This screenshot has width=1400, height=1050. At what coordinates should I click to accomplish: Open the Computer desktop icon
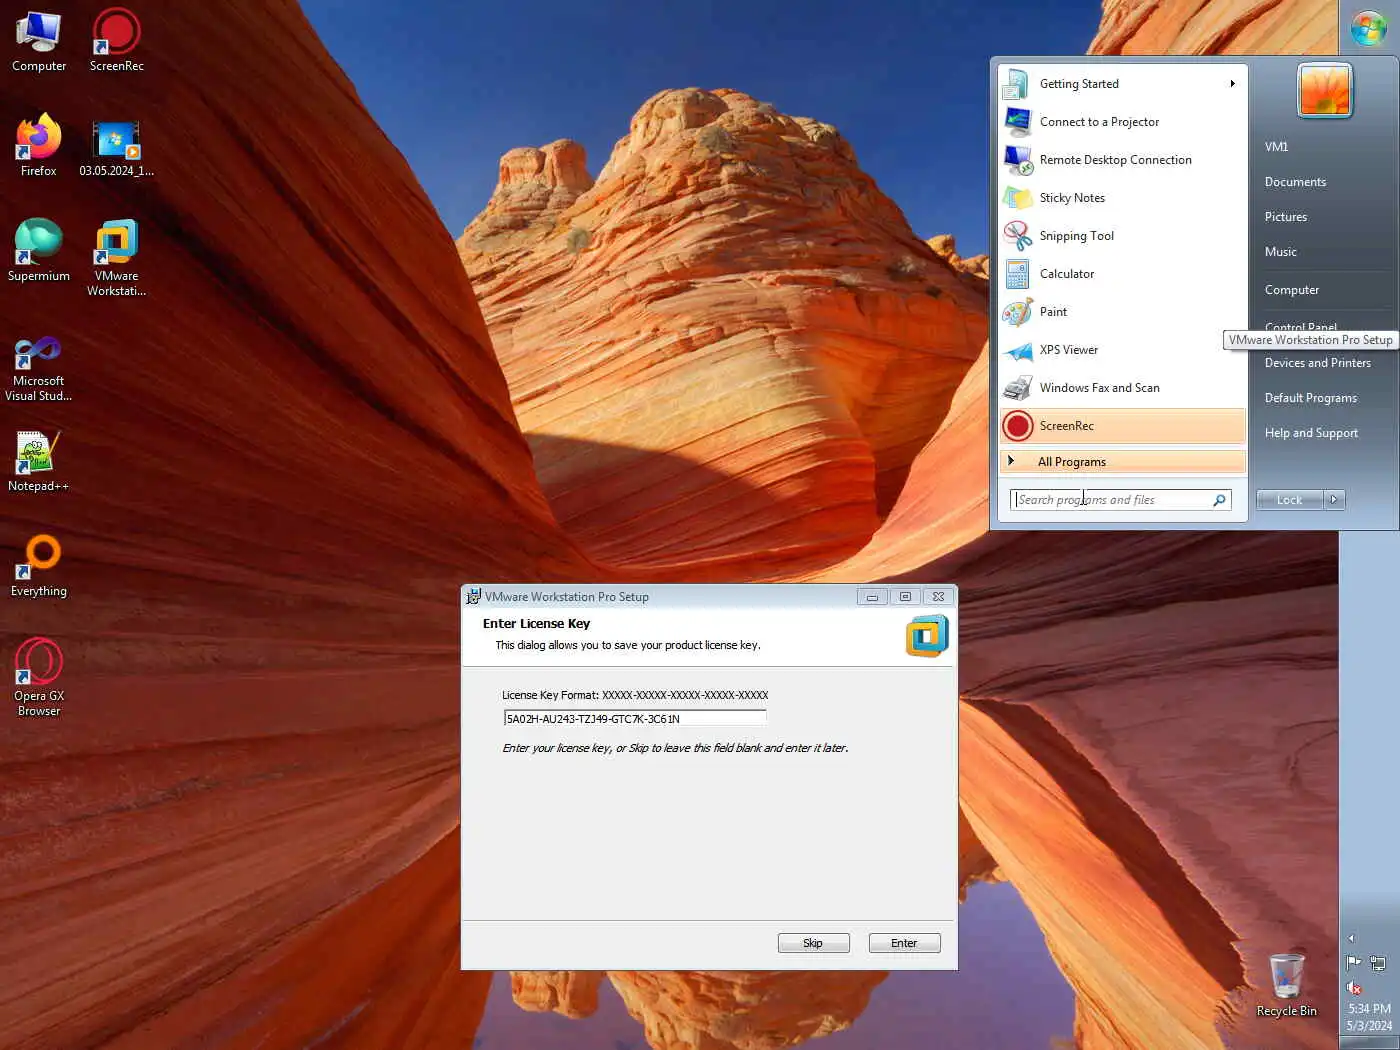tap(39, 41)
